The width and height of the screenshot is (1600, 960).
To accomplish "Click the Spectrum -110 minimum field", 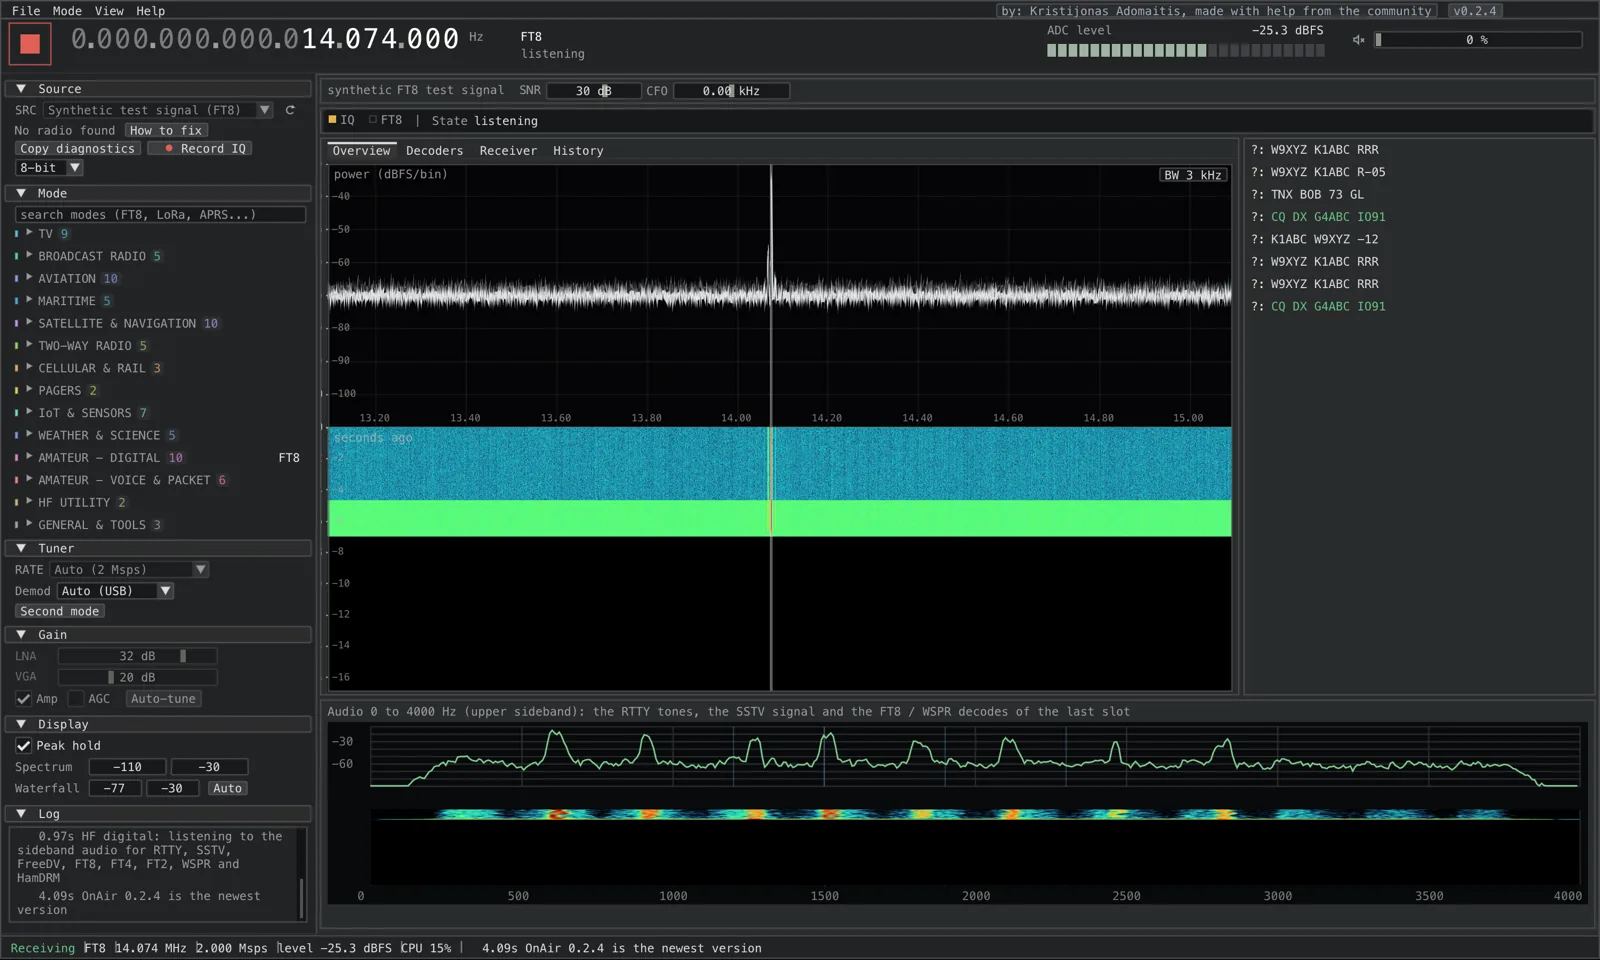I will tap(128, 767).
